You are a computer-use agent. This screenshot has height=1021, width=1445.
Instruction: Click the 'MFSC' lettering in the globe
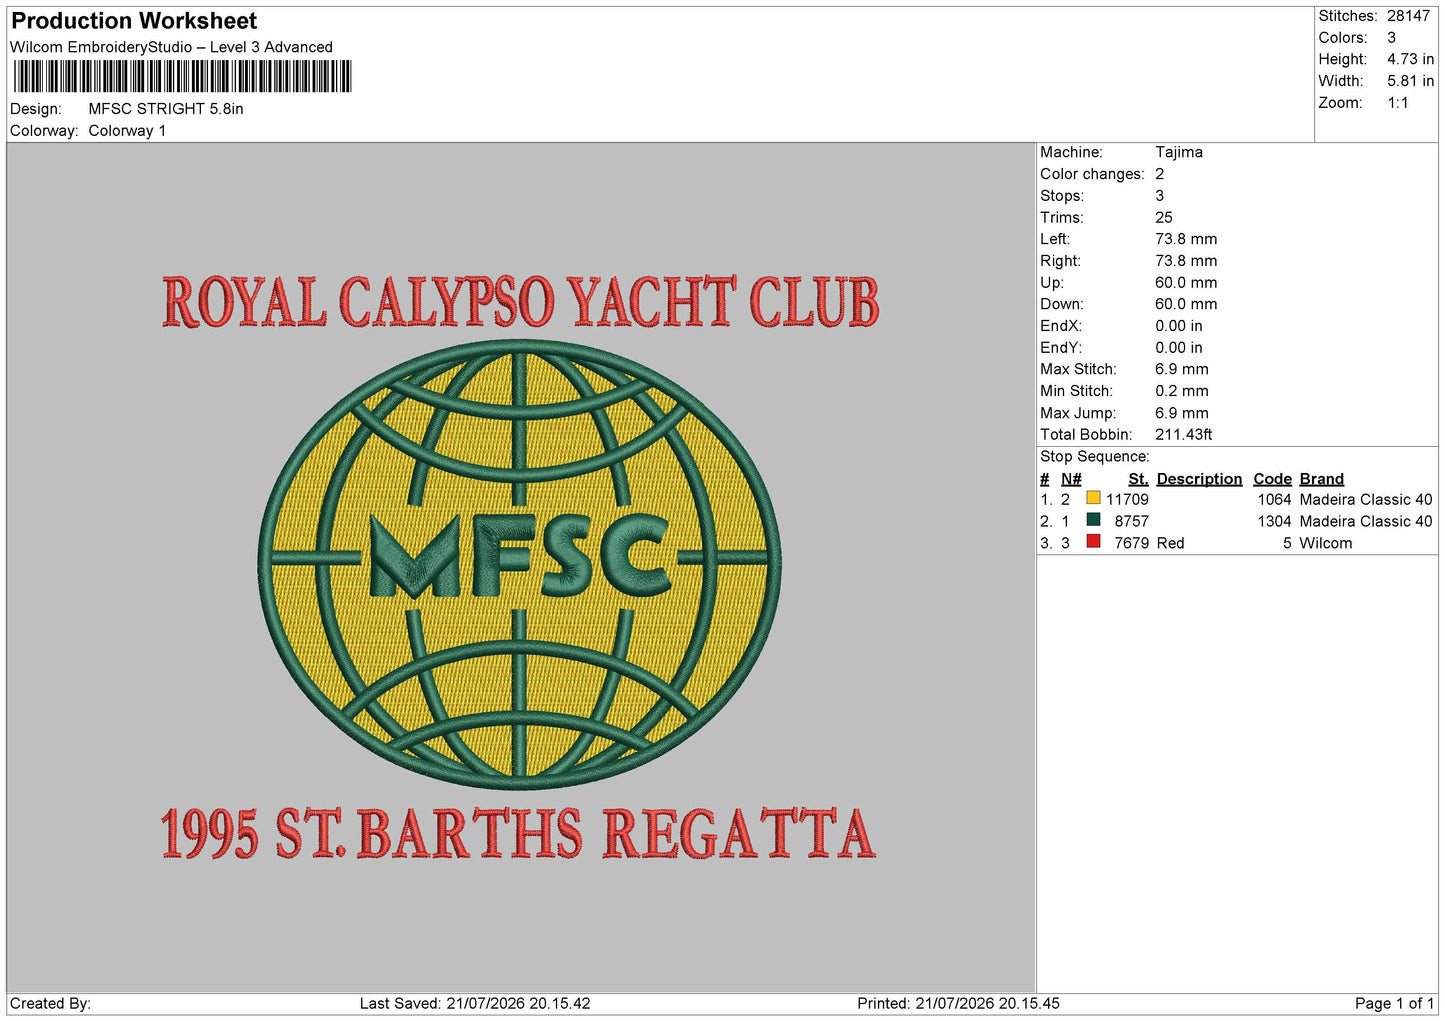520,557
